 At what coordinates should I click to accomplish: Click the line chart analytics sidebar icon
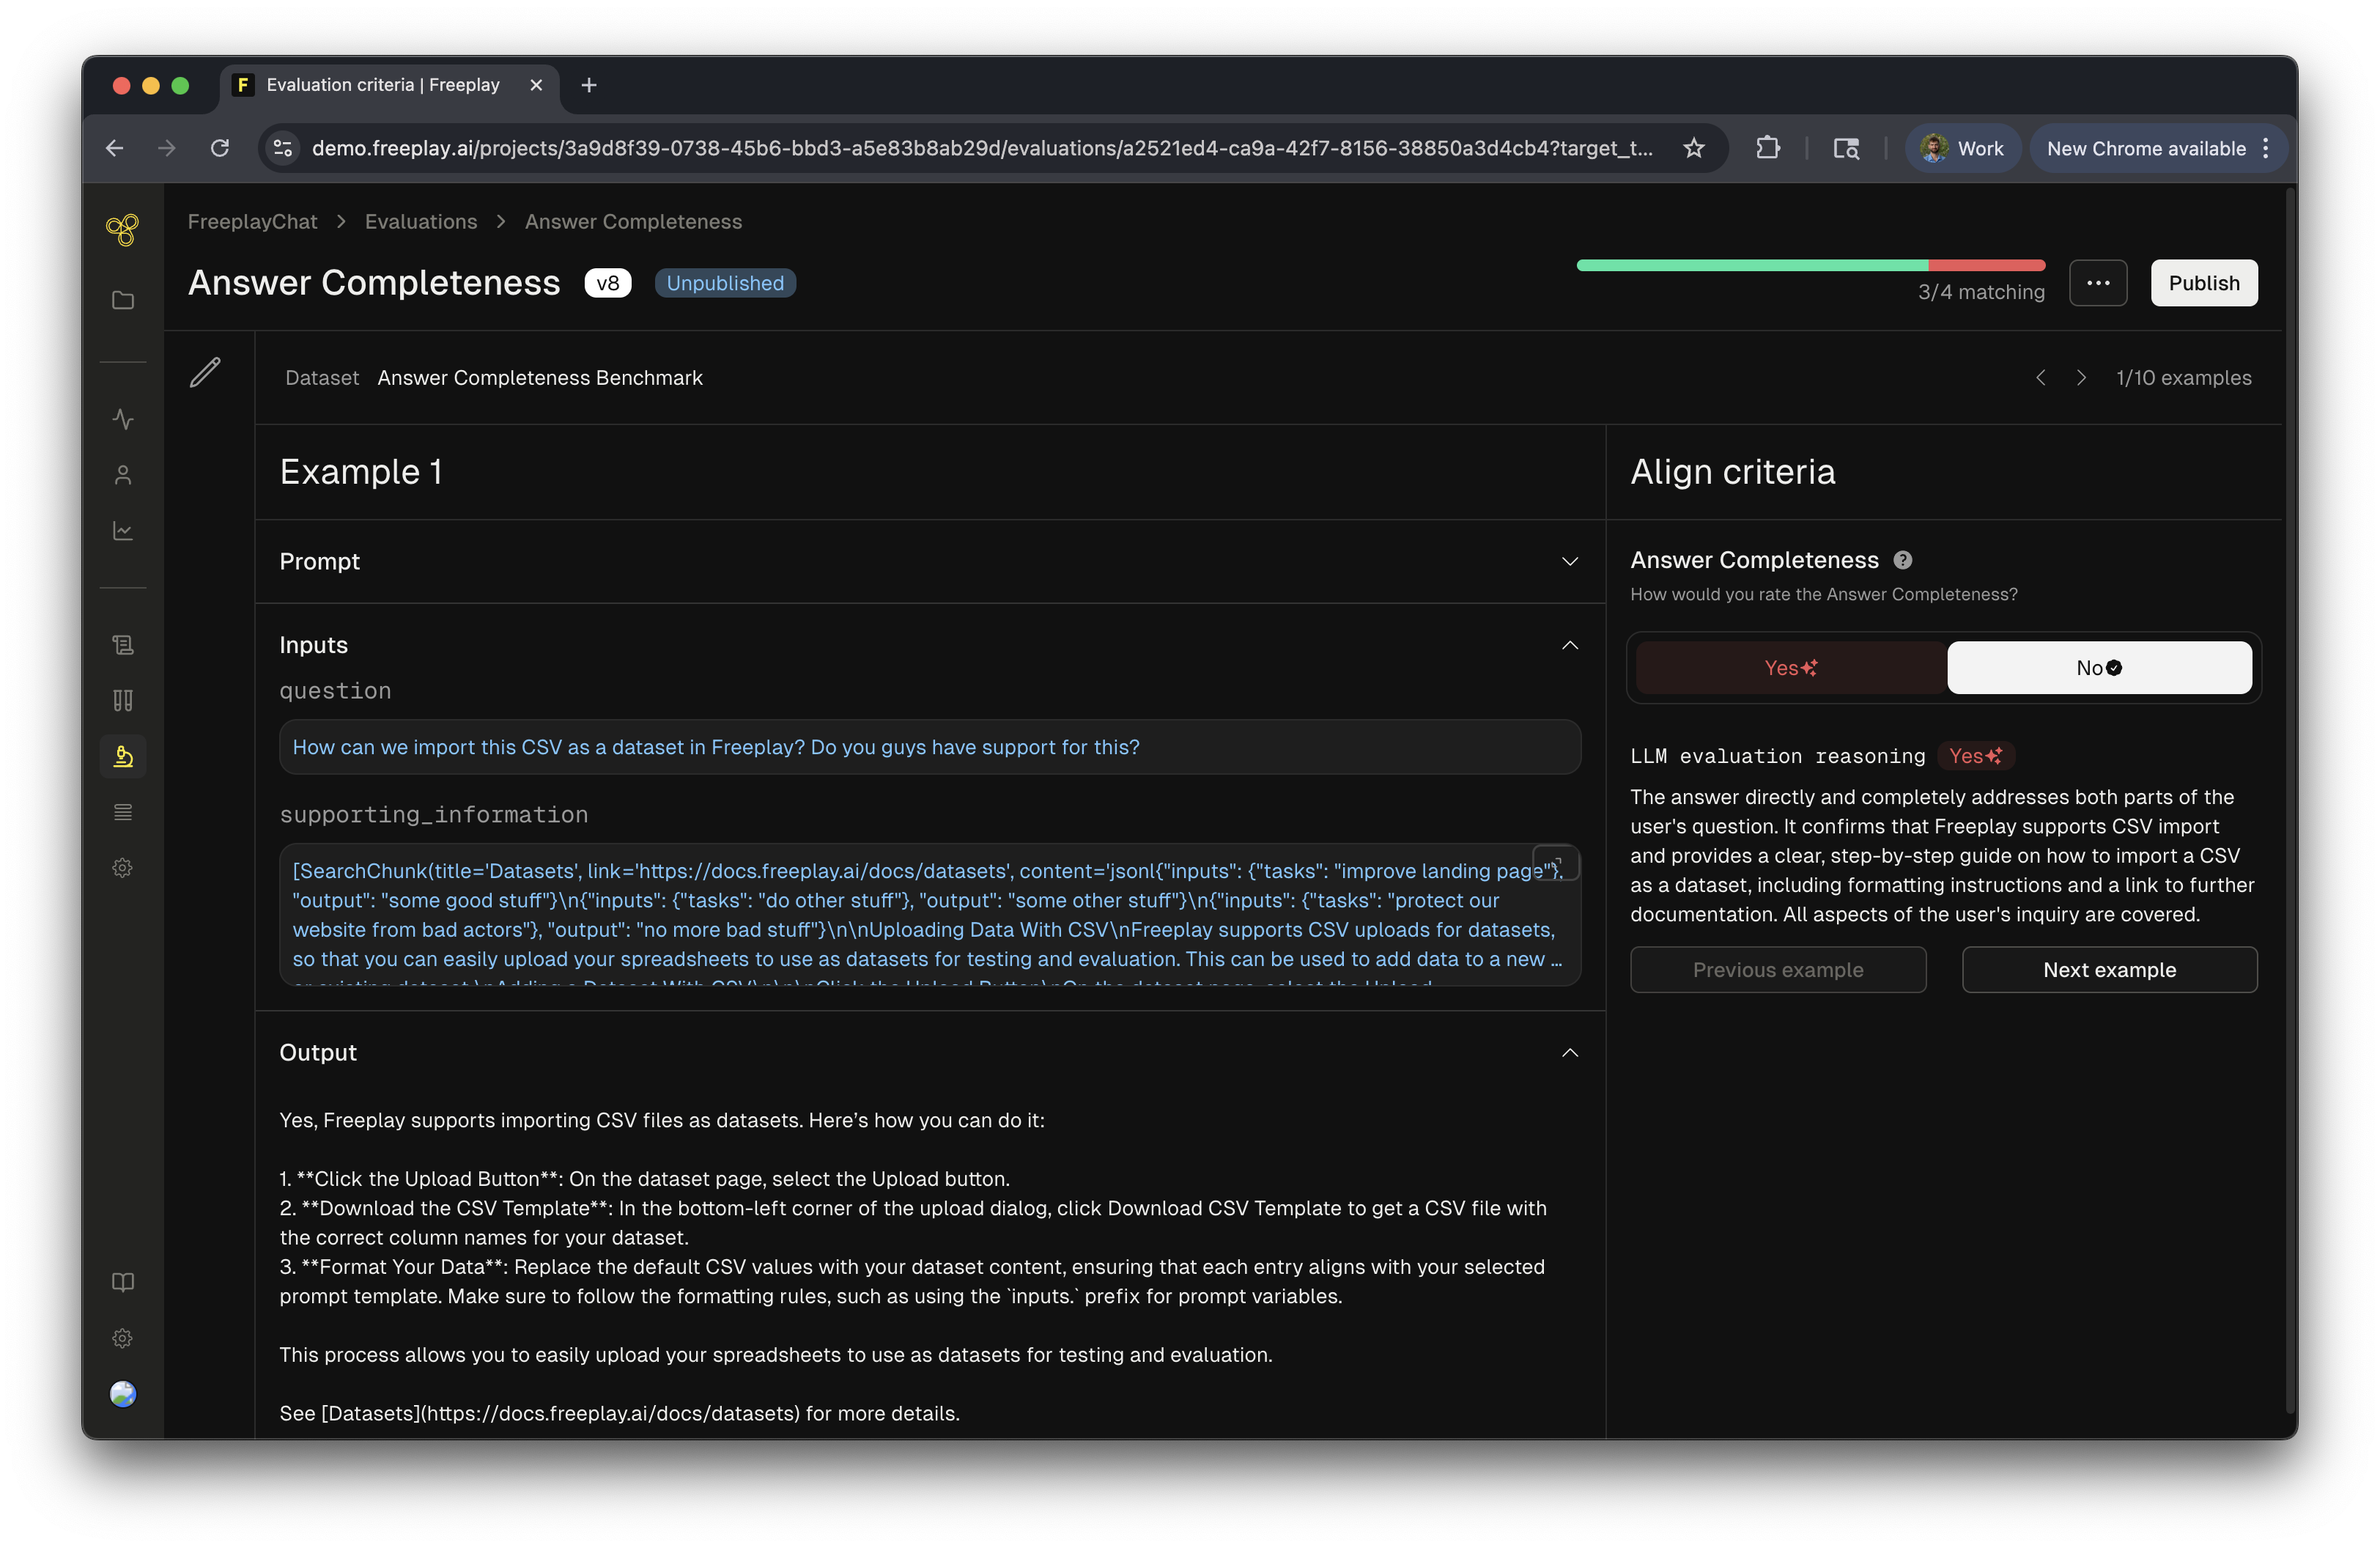click(x=123, y=531)
